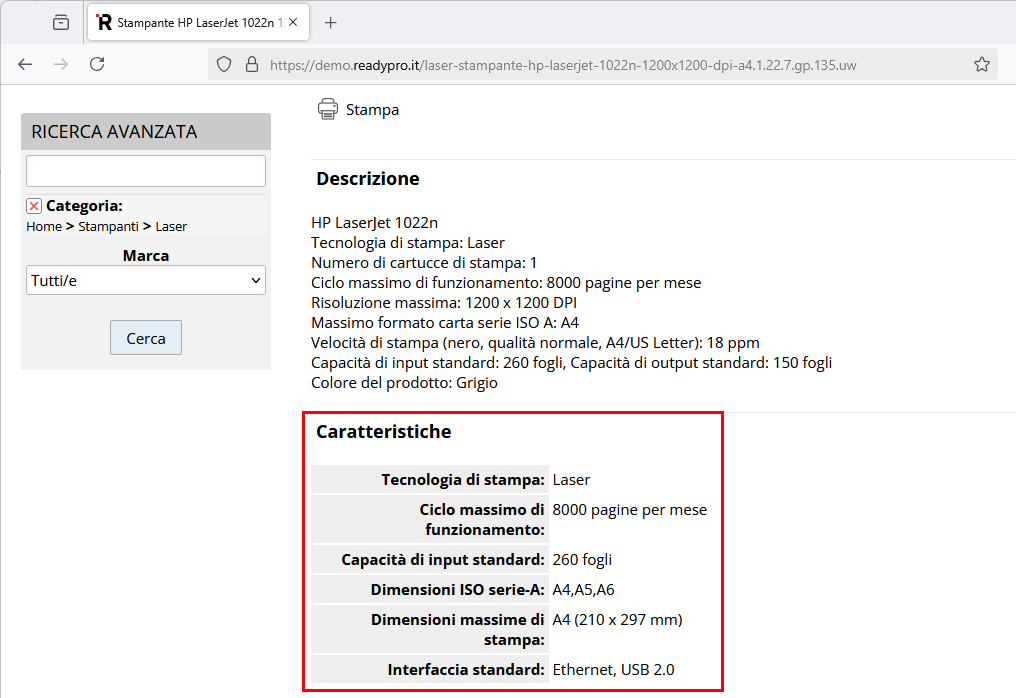The image size is (1016, 698).
Task: Click the 'Tecnologia di stampa:' table label
Action: 463,480
